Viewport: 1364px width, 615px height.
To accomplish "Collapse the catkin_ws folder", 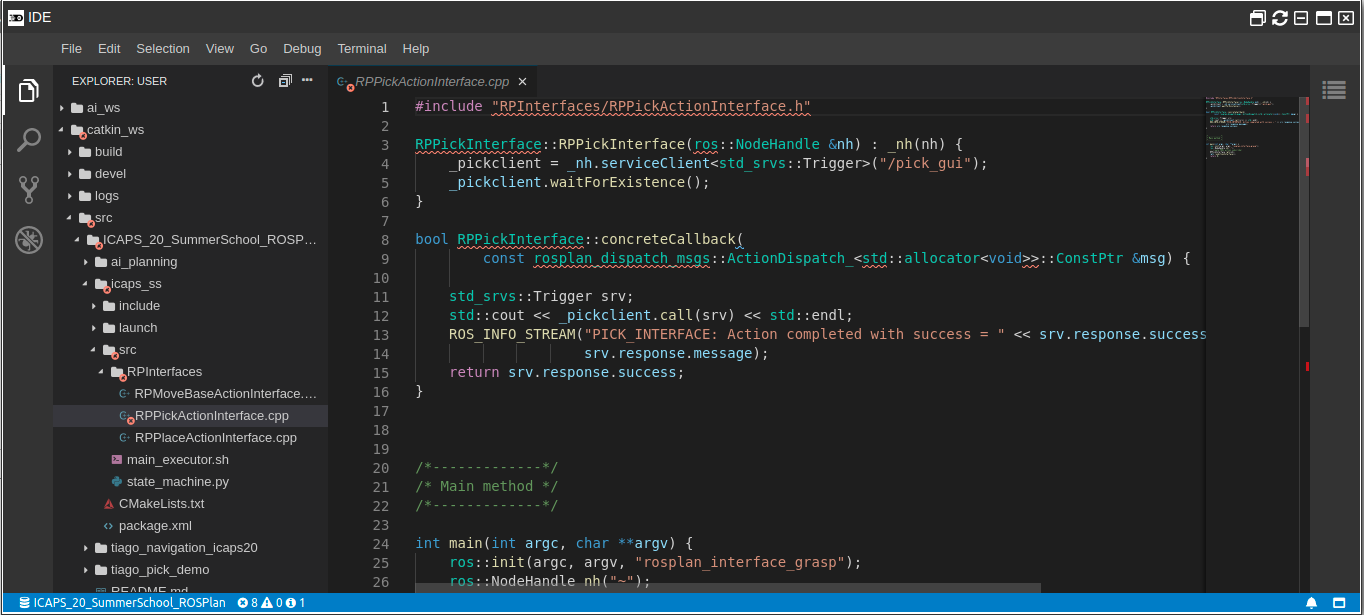I will coord(190,130).
